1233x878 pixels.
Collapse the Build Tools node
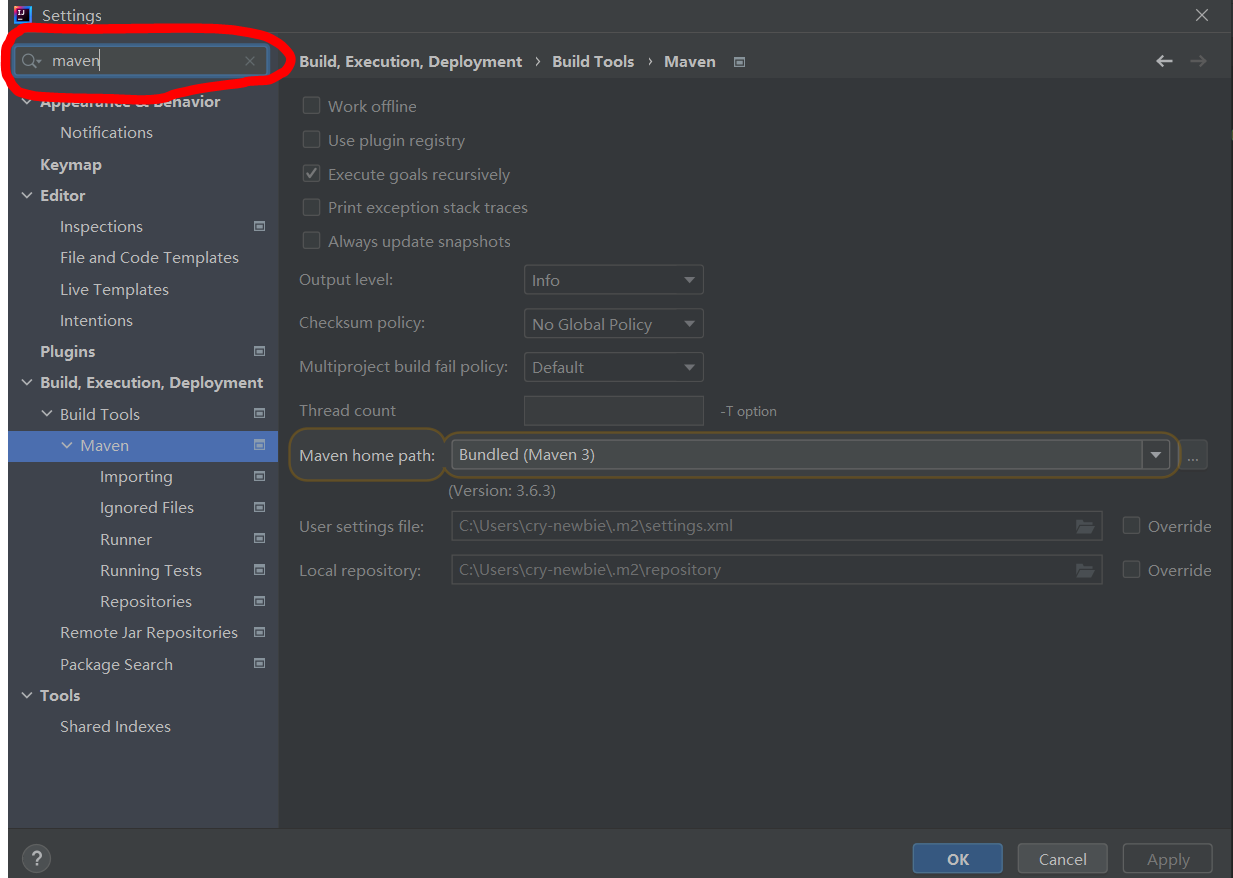47,414
